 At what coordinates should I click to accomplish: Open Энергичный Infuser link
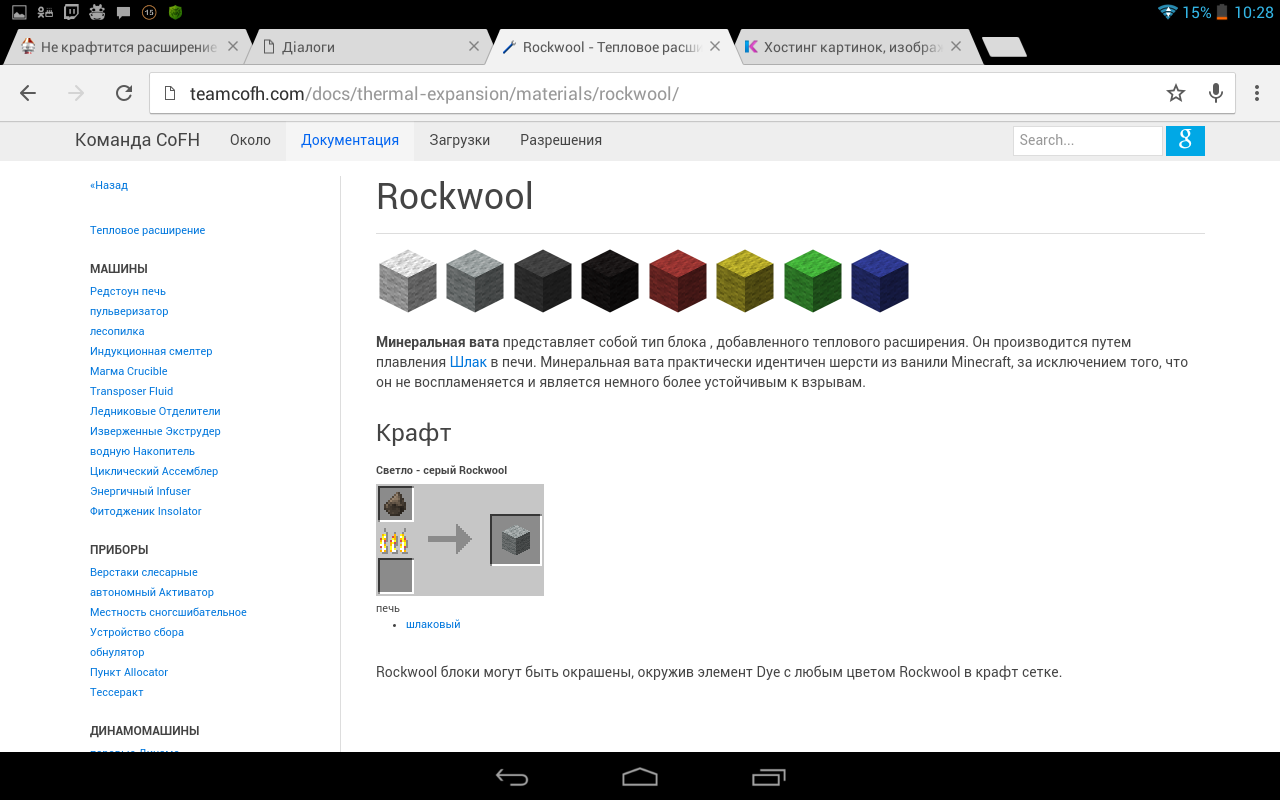[x=140, y=491]
